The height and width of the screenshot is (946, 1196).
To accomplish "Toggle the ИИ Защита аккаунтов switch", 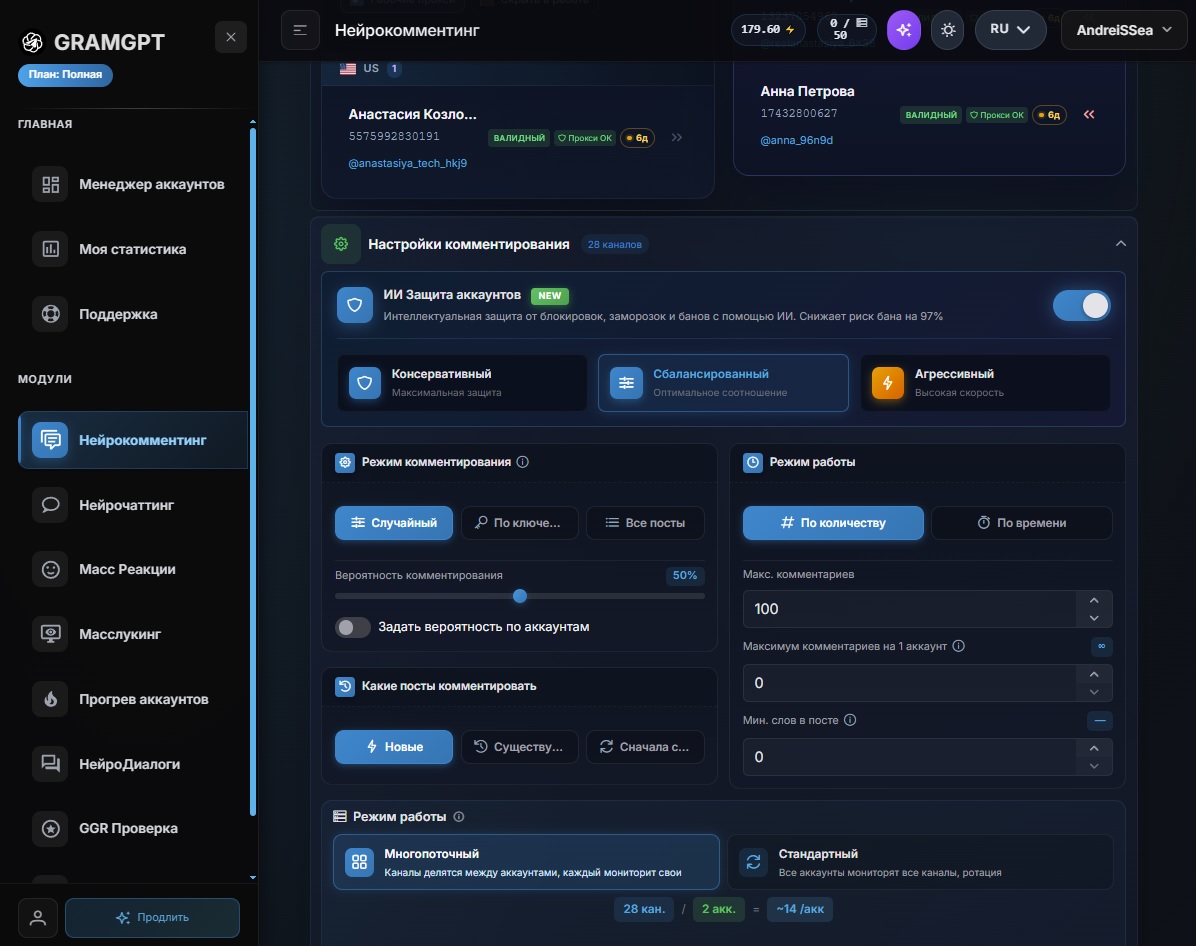I will point(1081,305).
